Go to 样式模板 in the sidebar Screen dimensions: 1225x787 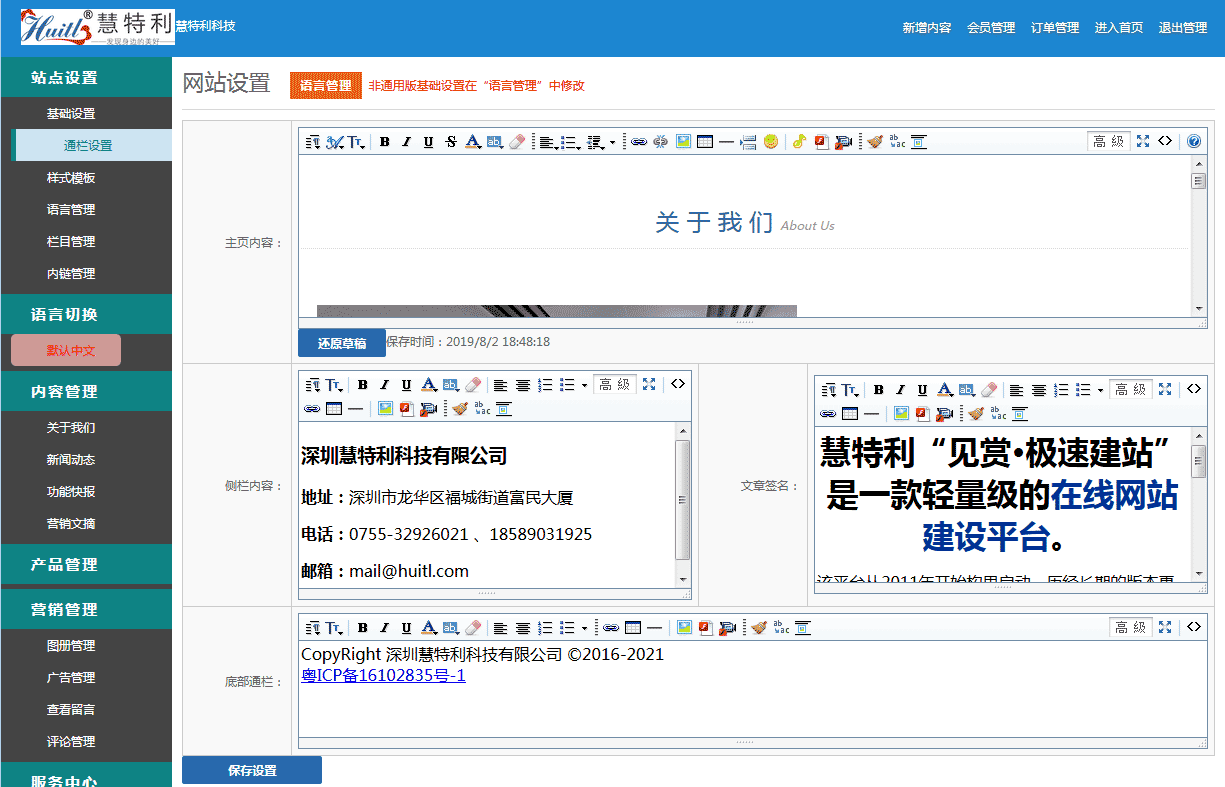pyautogui.click(x=71, y=178)
